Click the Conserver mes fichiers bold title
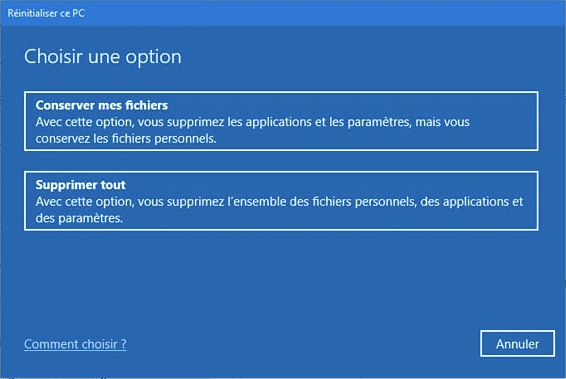This screenshot has width=566, height=379. point(102,105)
